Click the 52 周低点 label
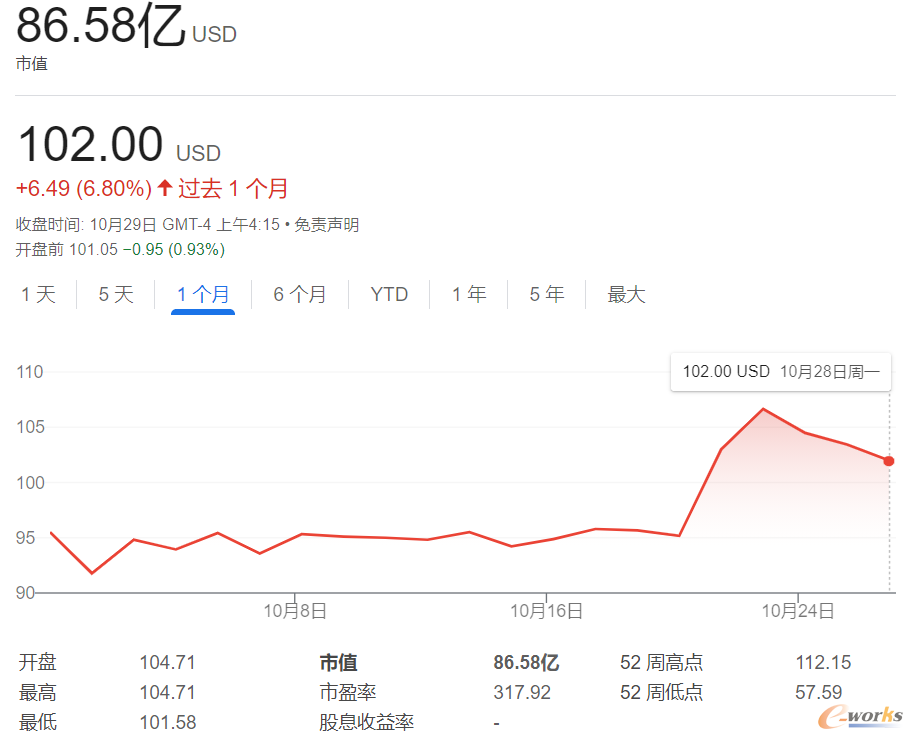 [661, 693]
